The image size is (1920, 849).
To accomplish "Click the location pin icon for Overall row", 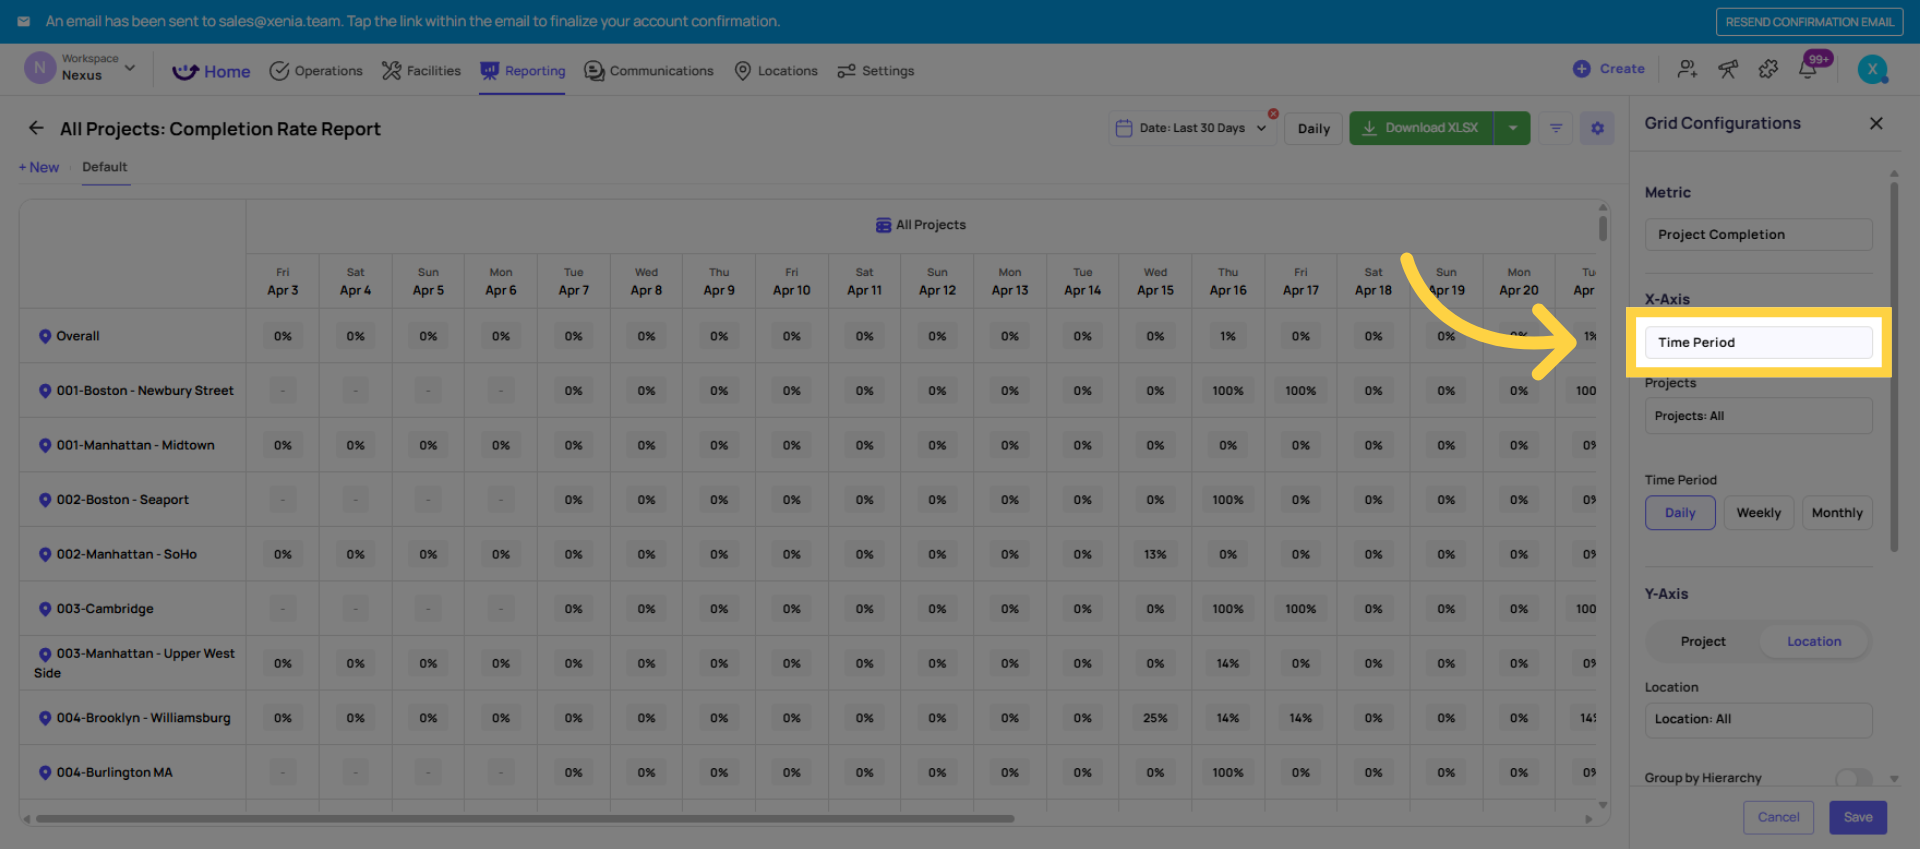I will pos(45,336).
